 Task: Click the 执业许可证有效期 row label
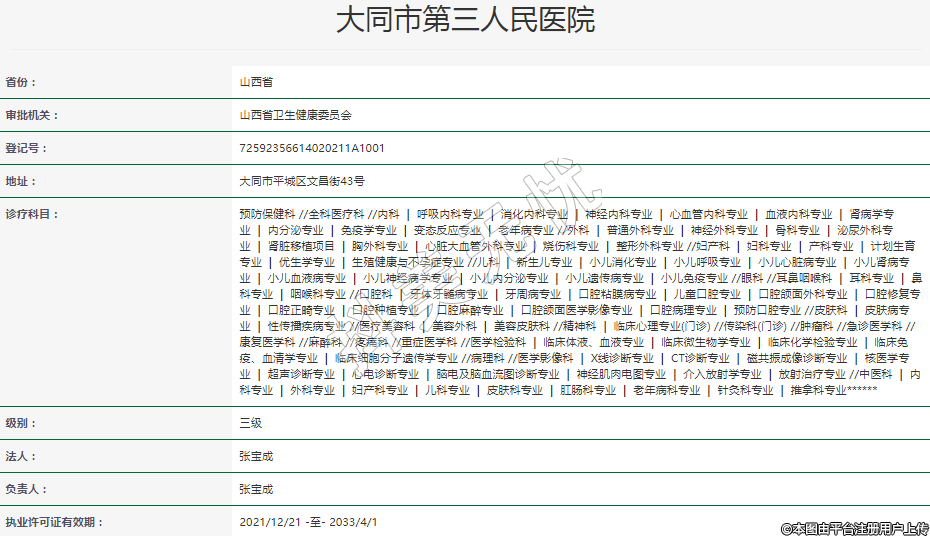(54, 522)
